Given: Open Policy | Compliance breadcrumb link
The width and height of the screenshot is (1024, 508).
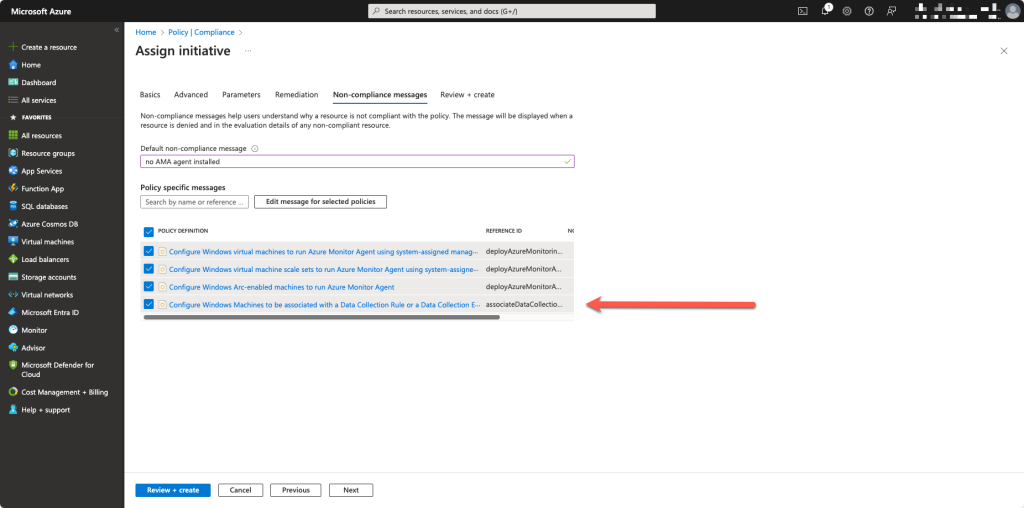Looking at the screenshot, I should pyautogui.click(x=201, y=32).
